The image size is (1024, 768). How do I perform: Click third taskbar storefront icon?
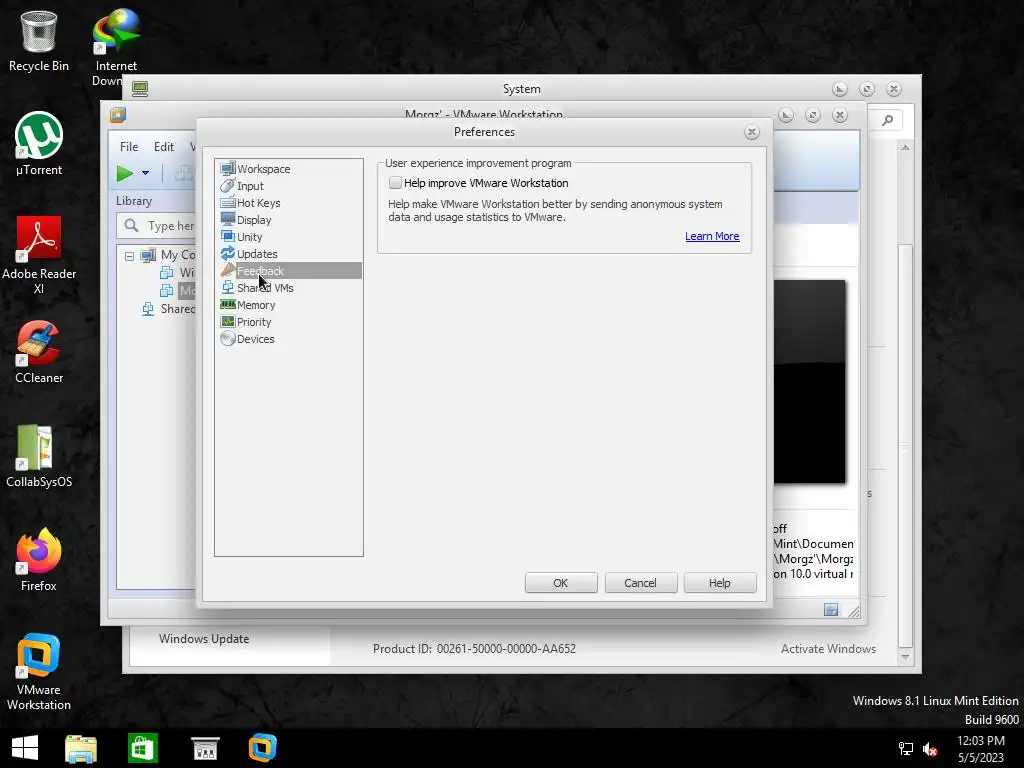pos(205,748)
